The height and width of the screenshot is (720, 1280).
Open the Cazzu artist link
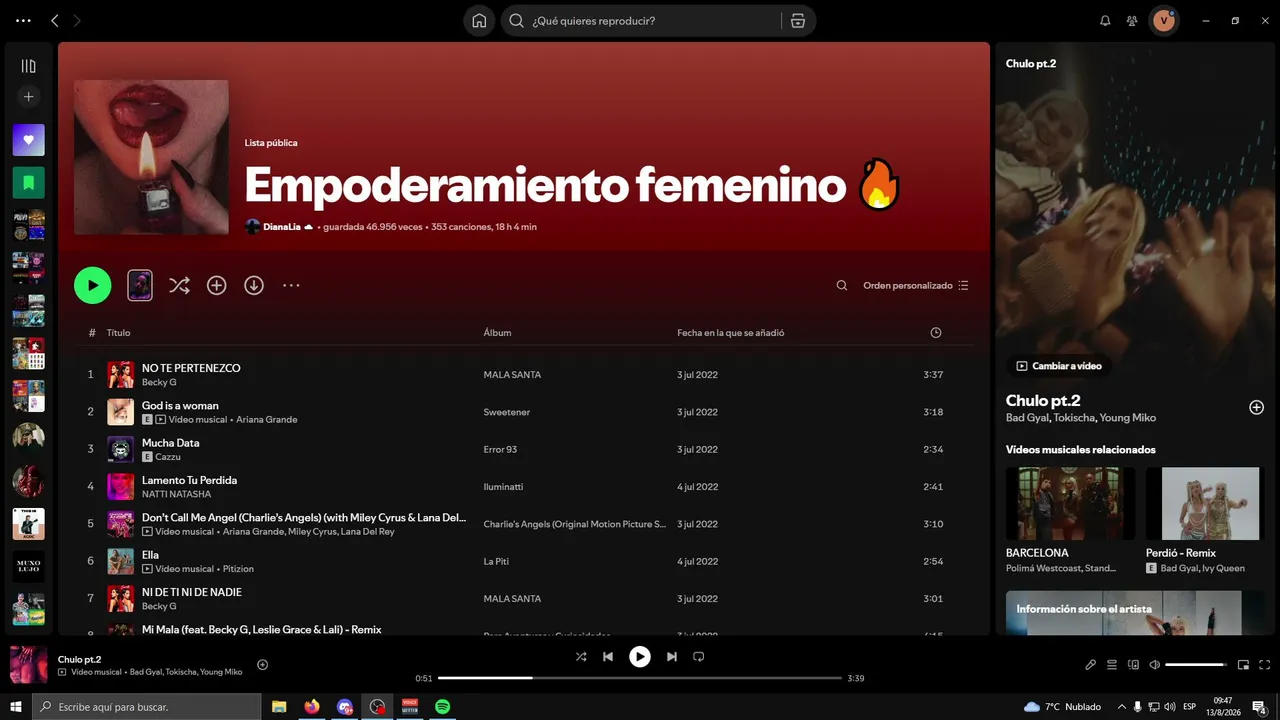click(x=167, y=457)
